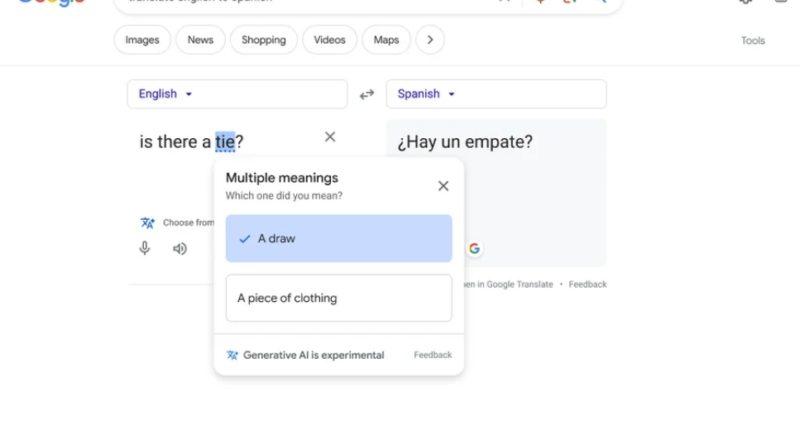
Task: Switch to the News search tab
Action: click(200, 40)
